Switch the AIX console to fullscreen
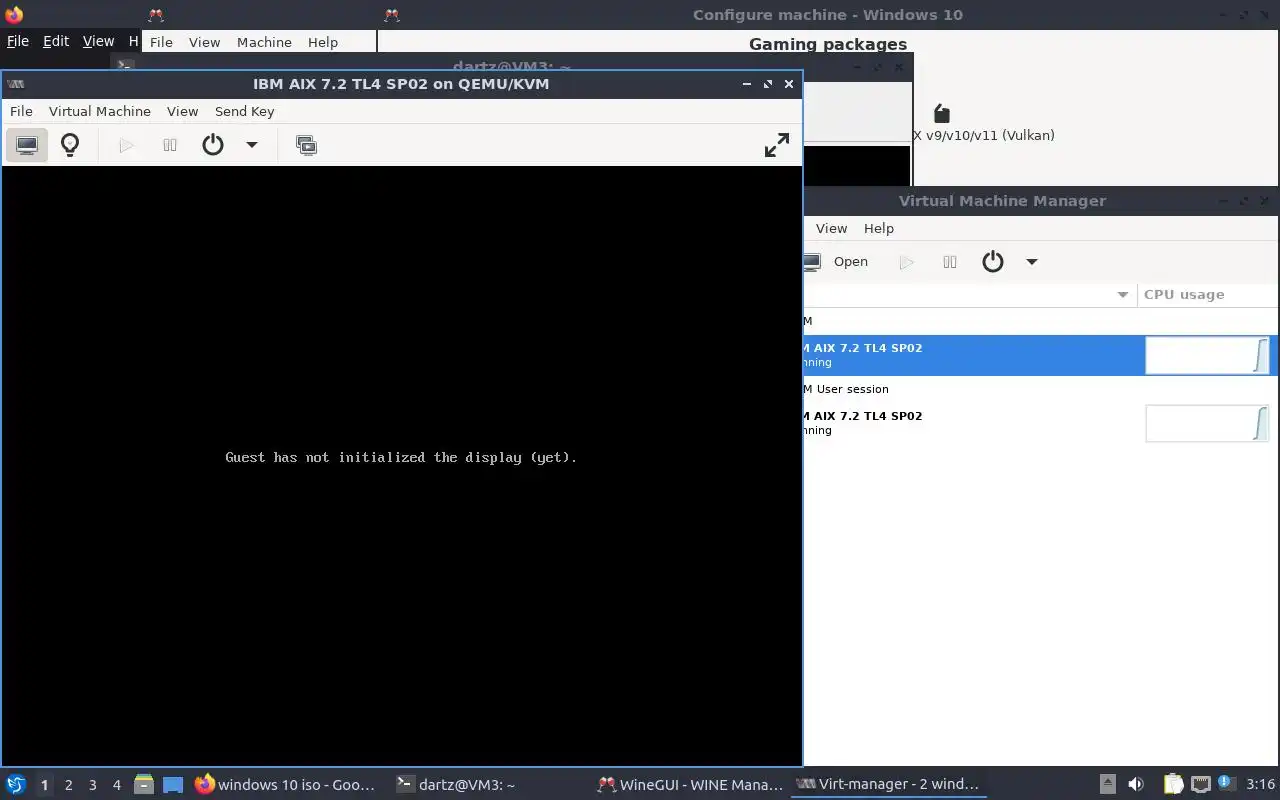 777,145
